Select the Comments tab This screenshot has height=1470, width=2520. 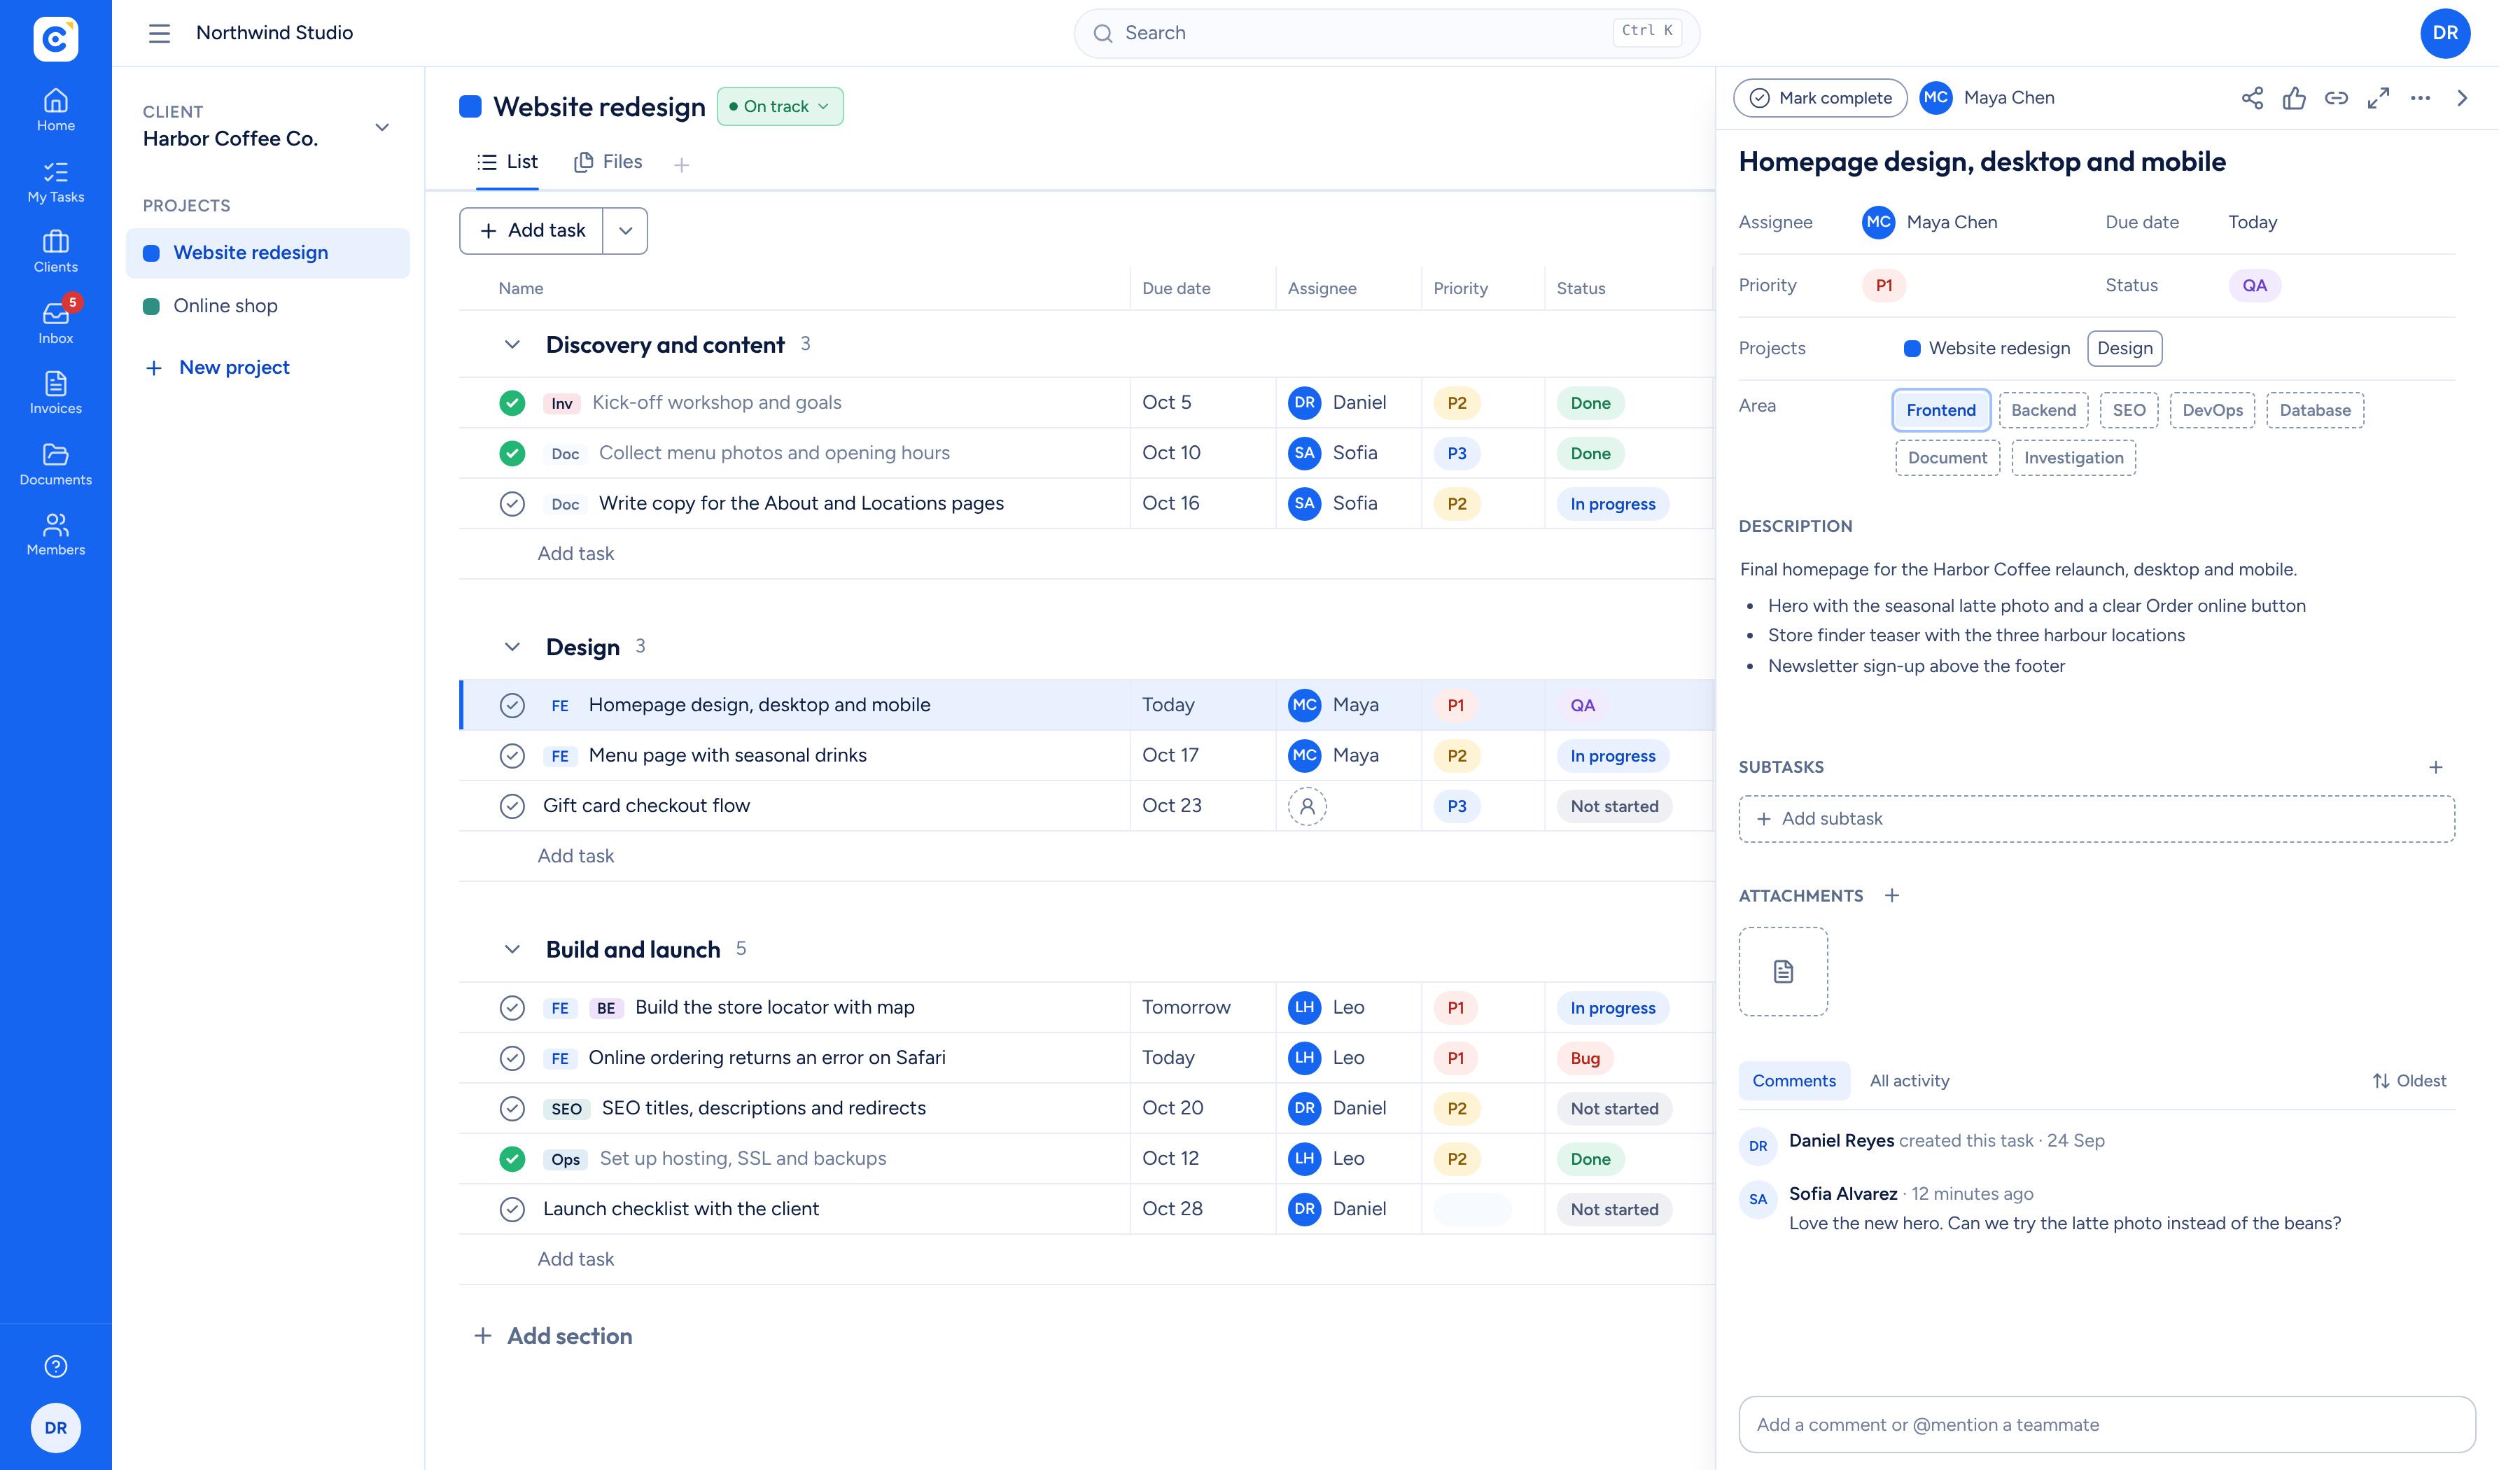(1794, 1081)
